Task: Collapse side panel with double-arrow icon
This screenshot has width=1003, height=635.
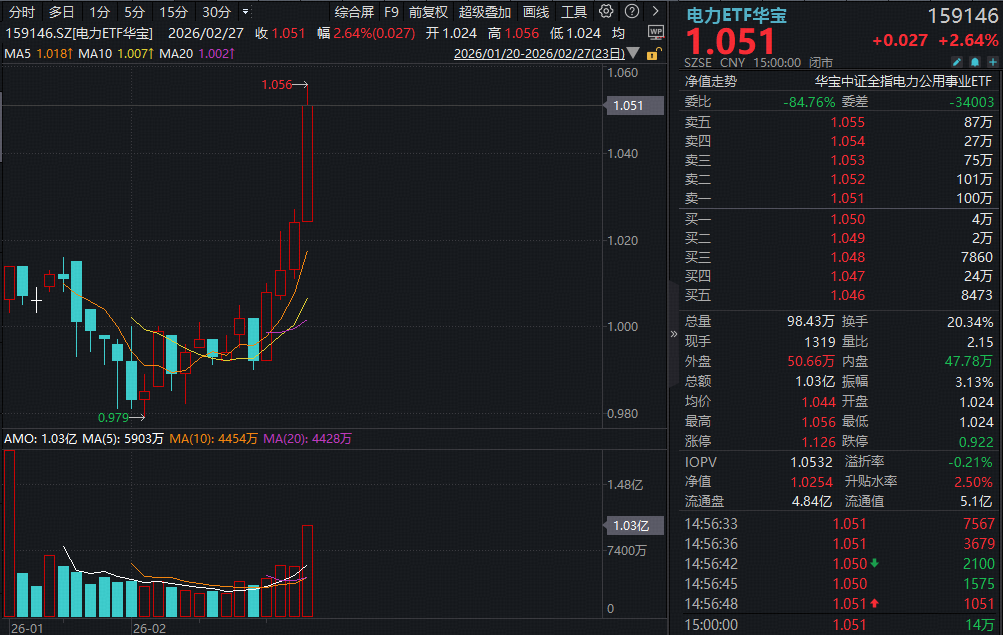Action: click(673, 333)
